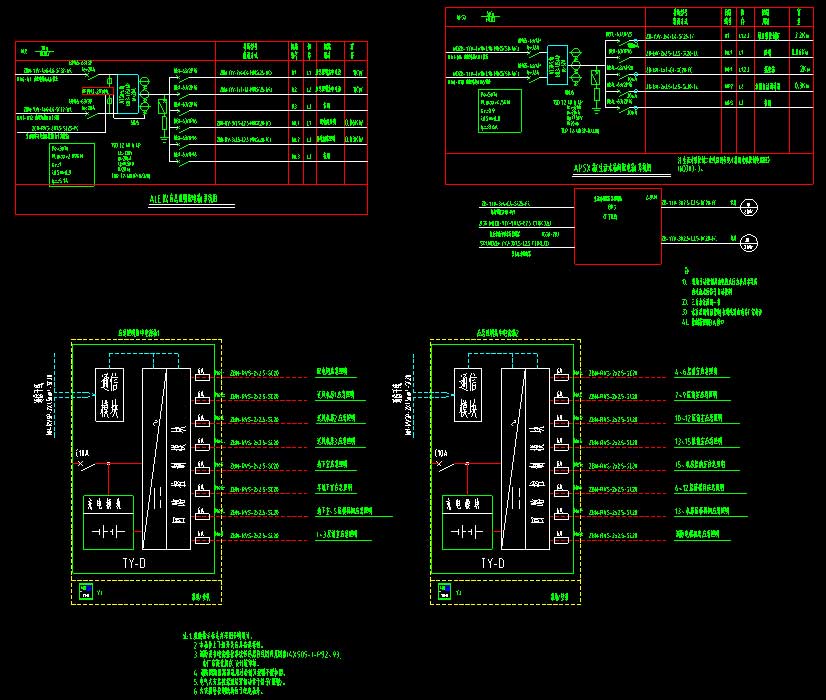Pick the cyan transfer switch block in APSX diagram
This screenshot has width=826, height=700.
point(557,65)
